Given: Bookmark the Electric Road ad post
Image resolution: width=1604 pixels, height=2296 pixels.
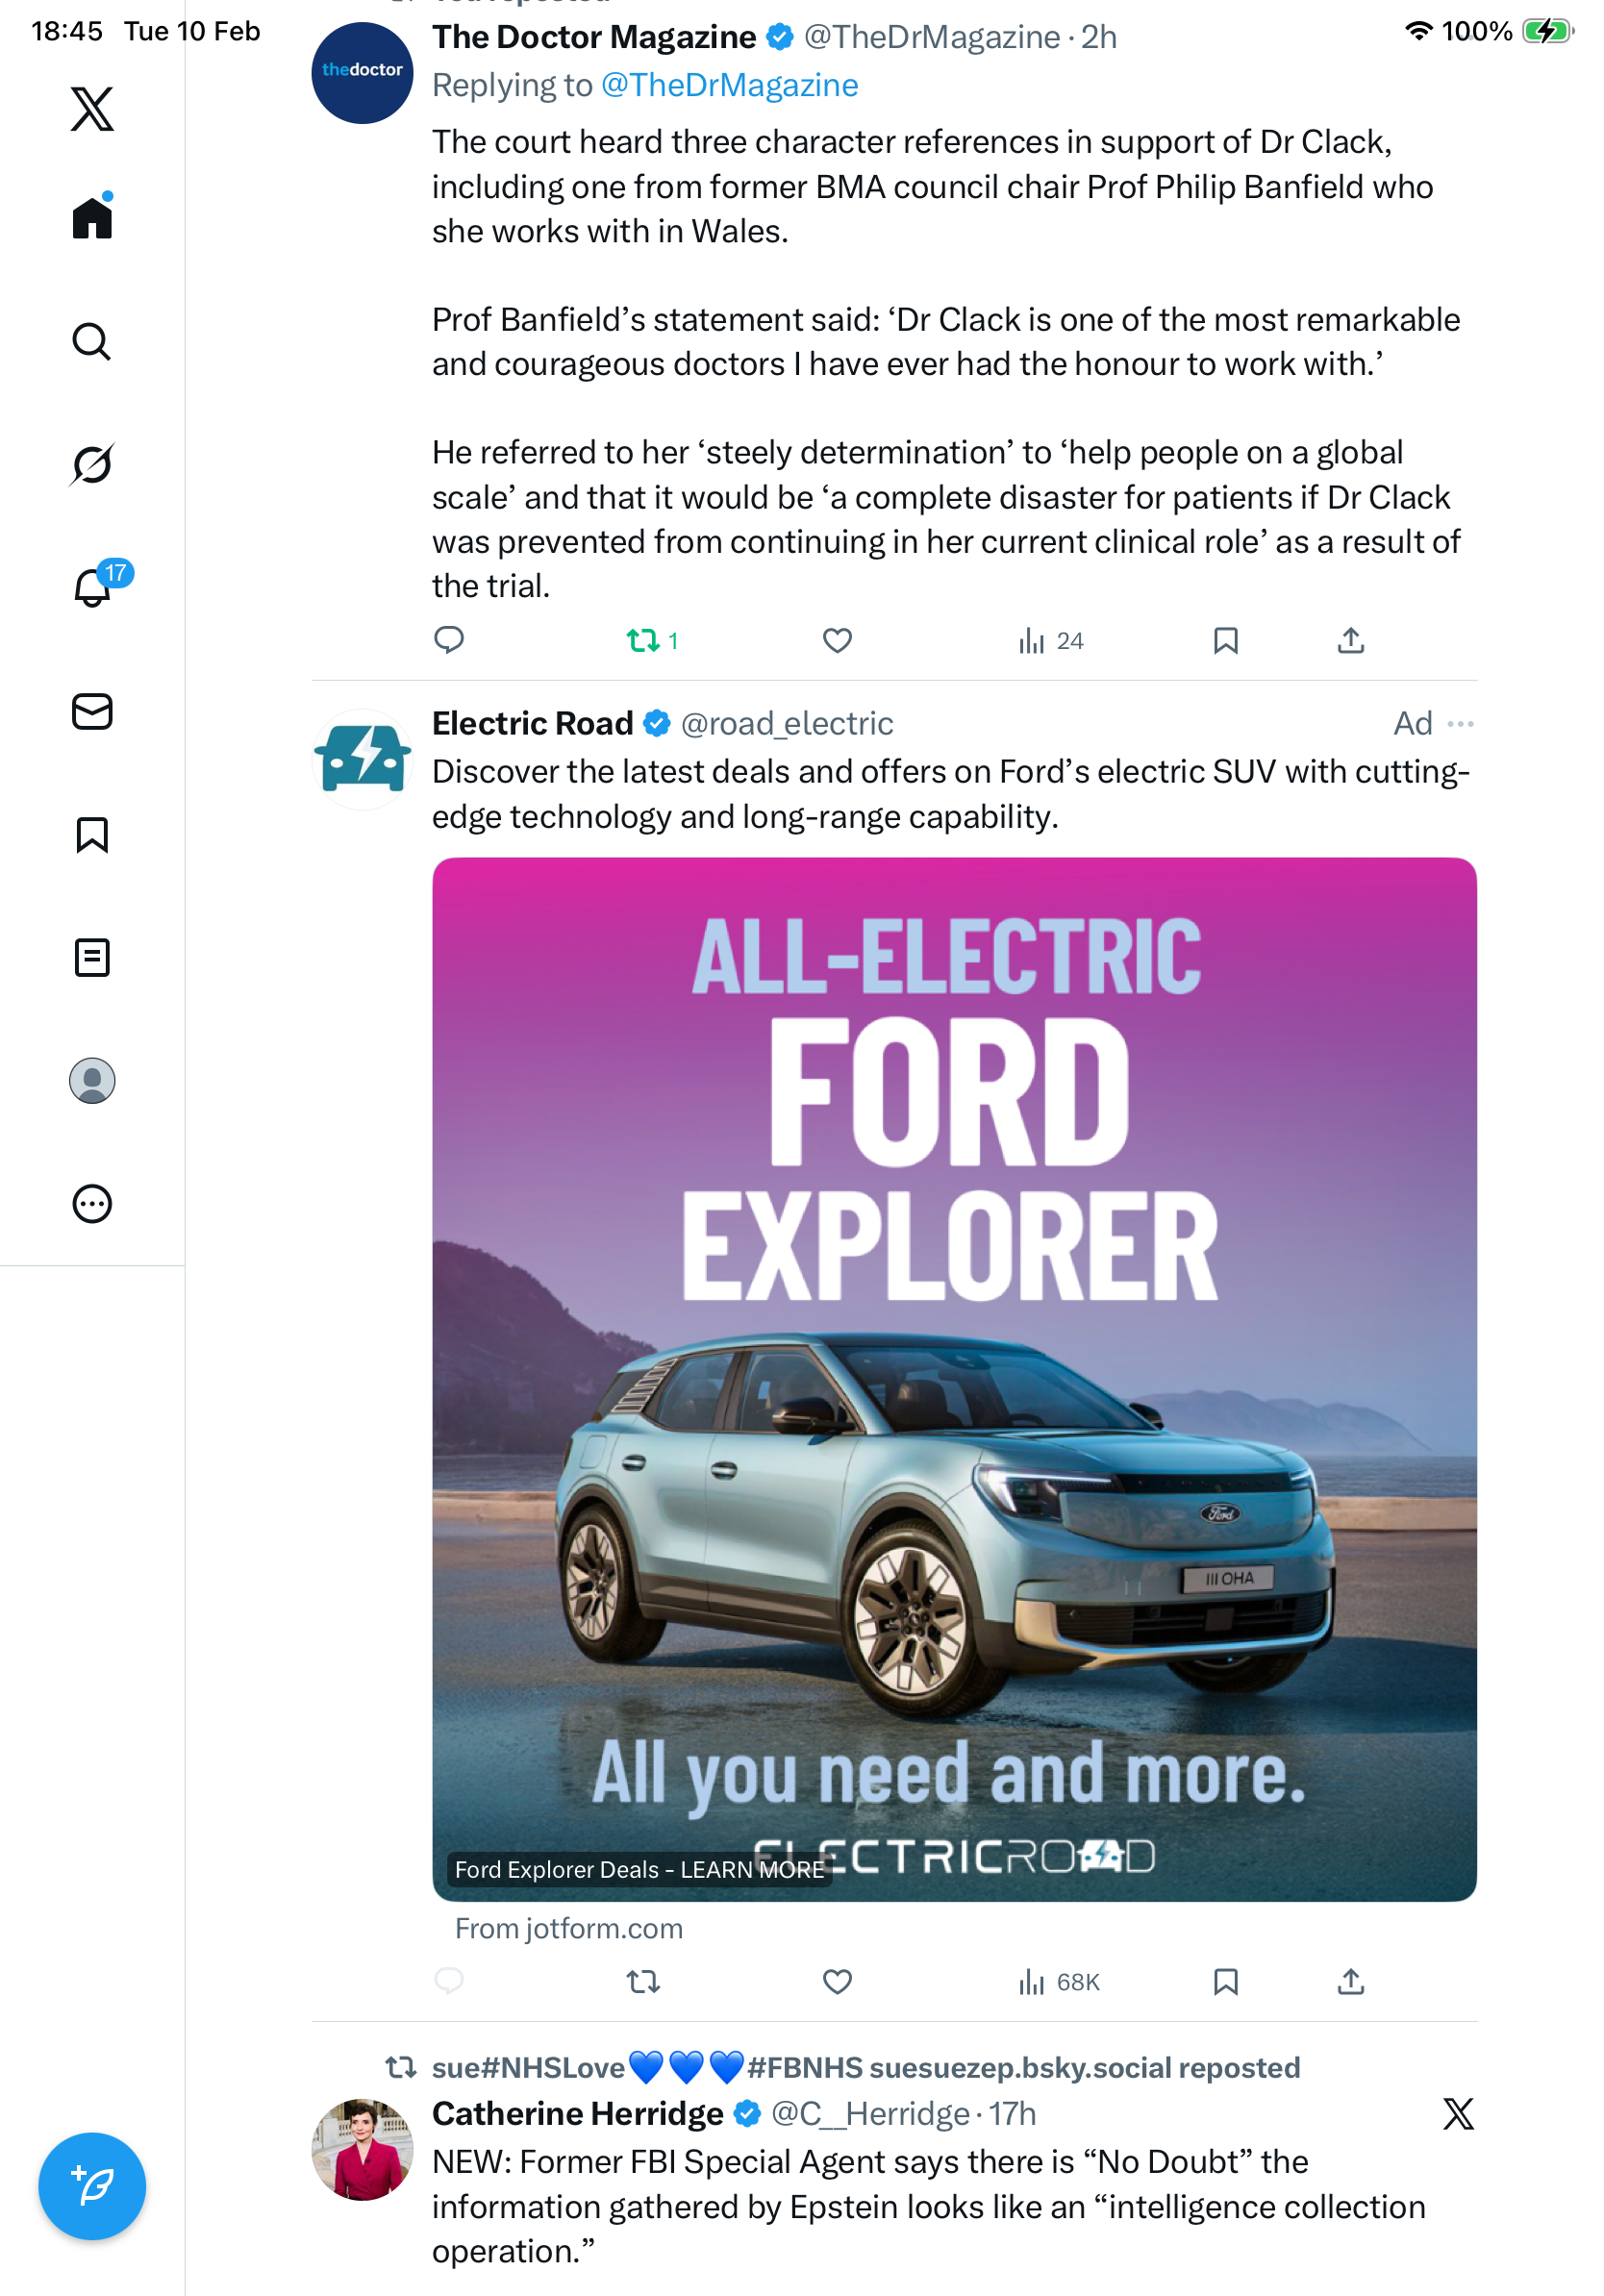Looking at the screenshot, I should point(1225,1981).
